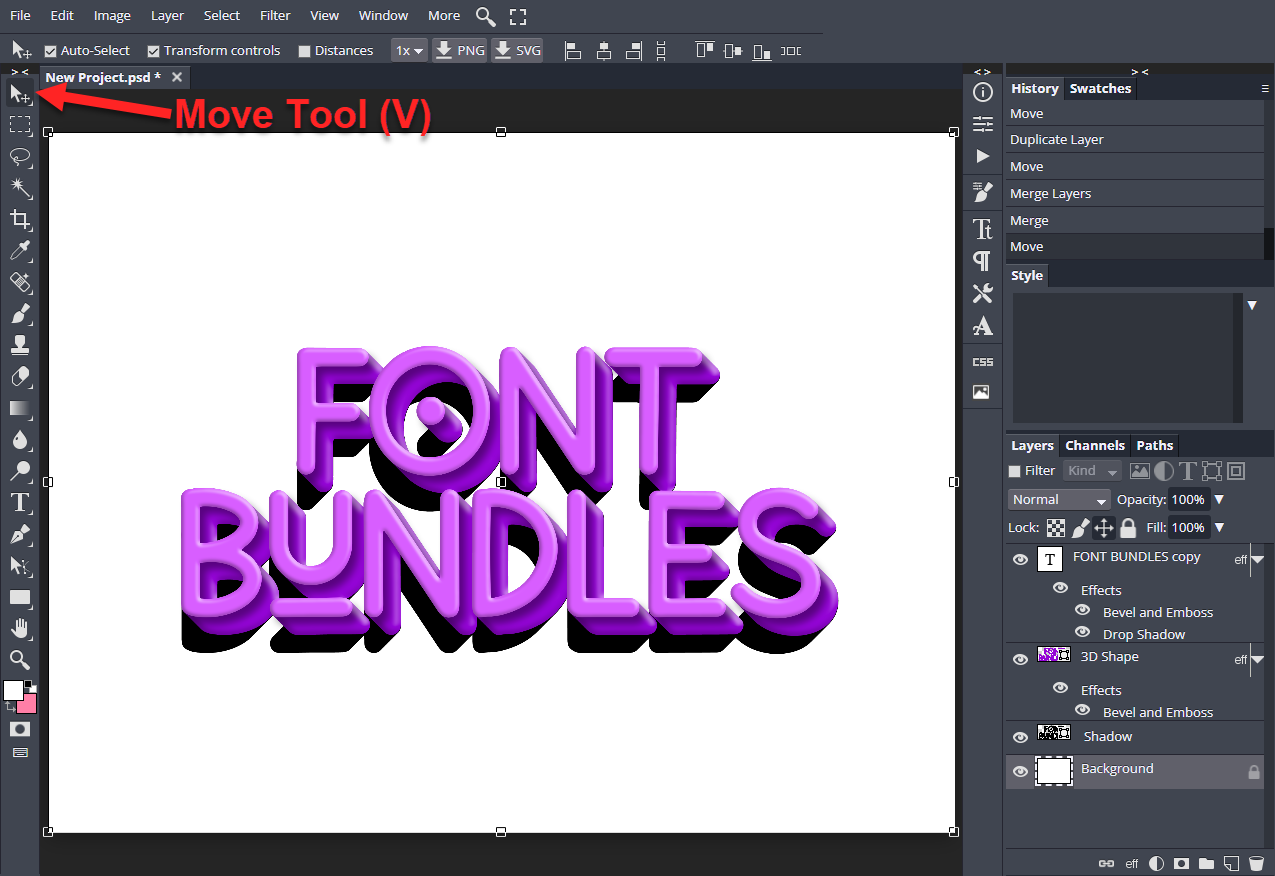The height and width of the screenshot is (876, 1275).
Task: Select the Type tool in left toolbar
Action: (x=19, y=503)
